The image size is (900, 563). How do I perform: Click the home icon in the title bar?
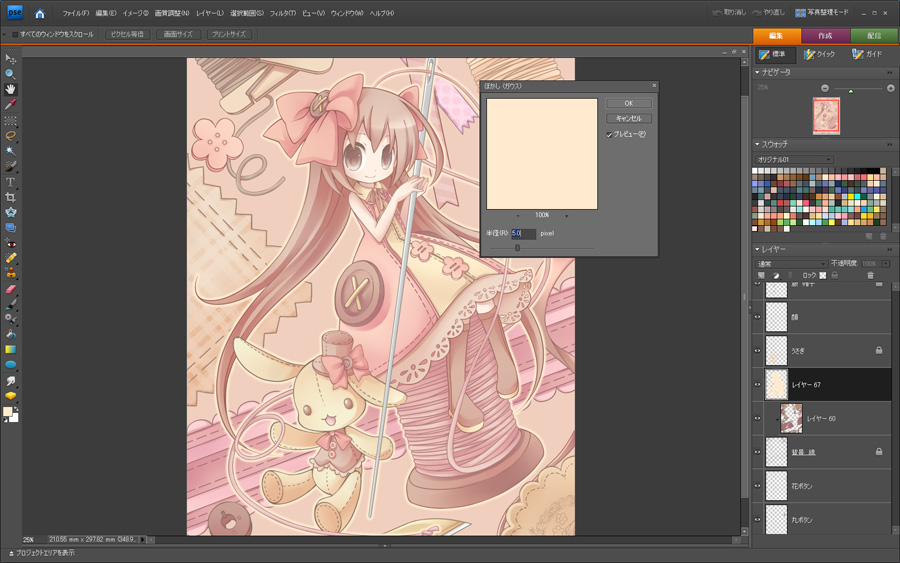point(40,13)
